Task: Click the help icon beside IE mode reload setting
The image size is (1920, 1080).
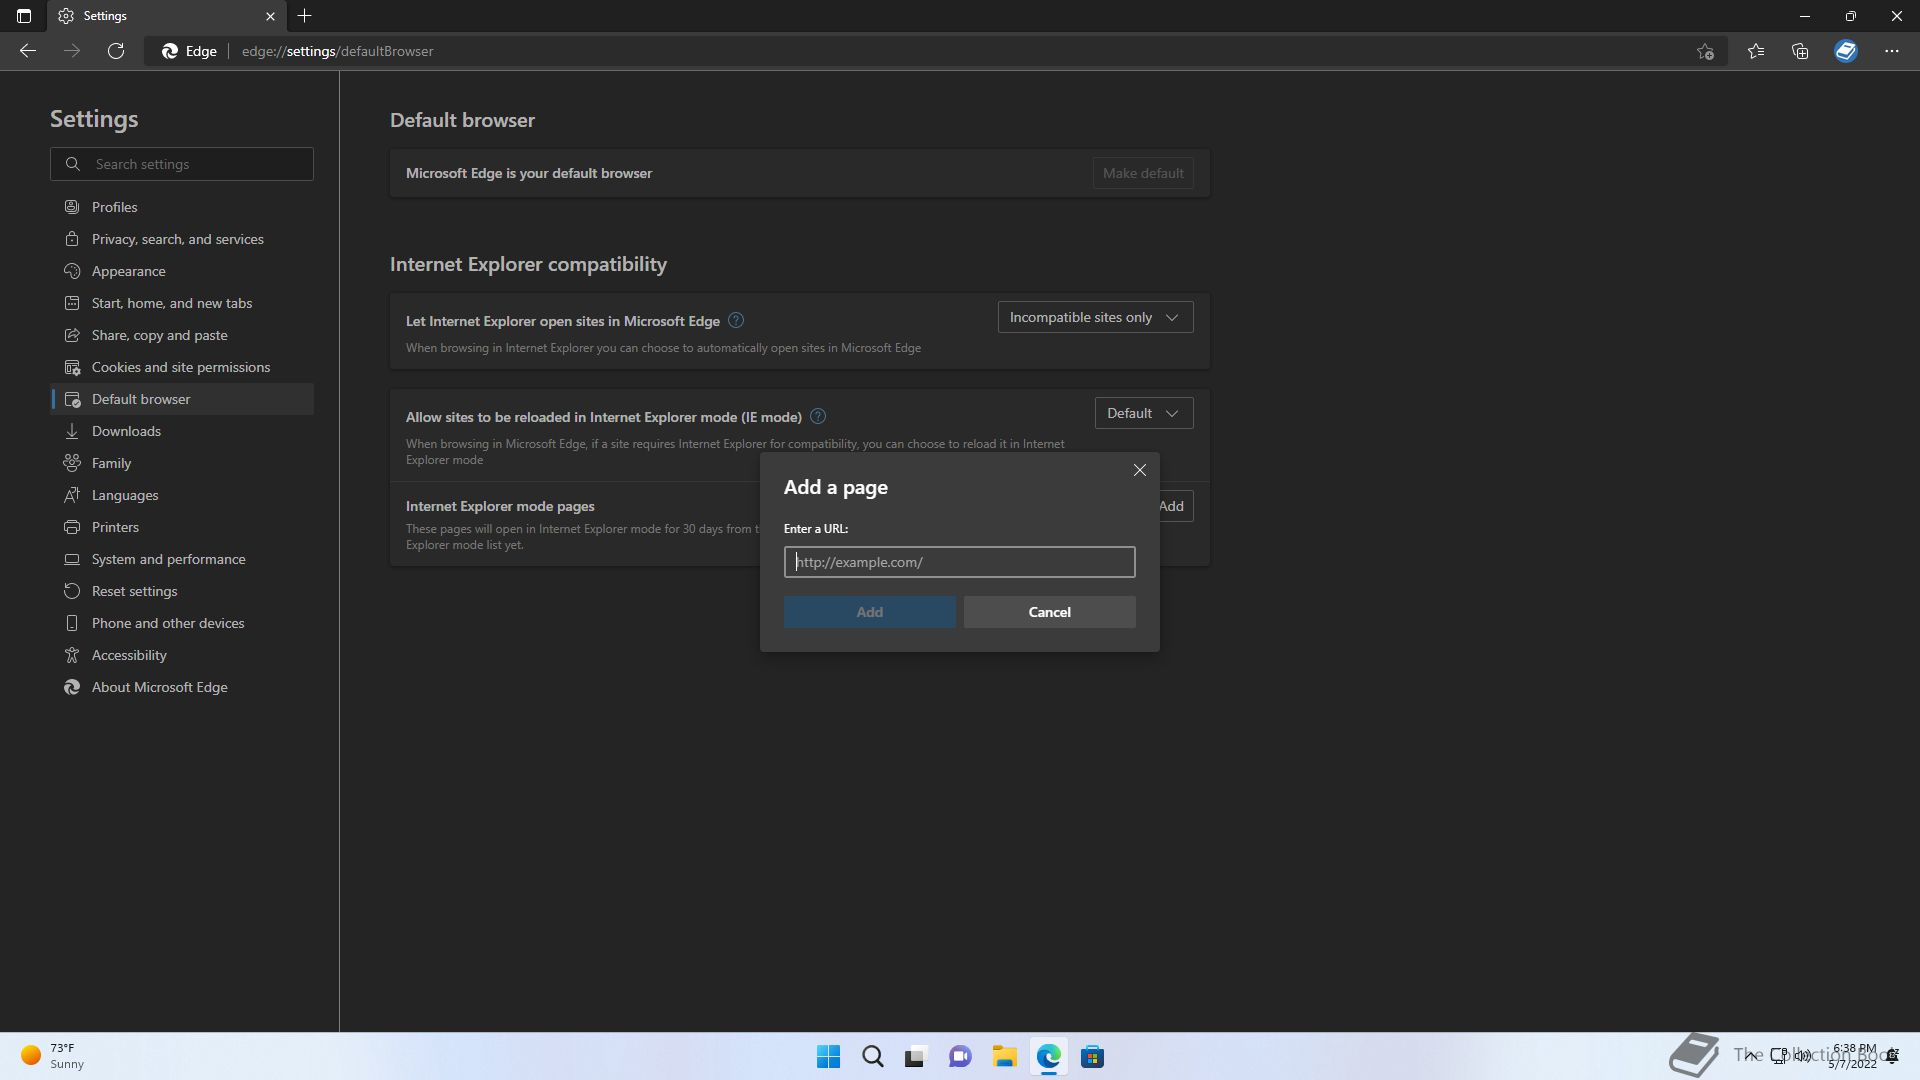Action: click(818, 416)
